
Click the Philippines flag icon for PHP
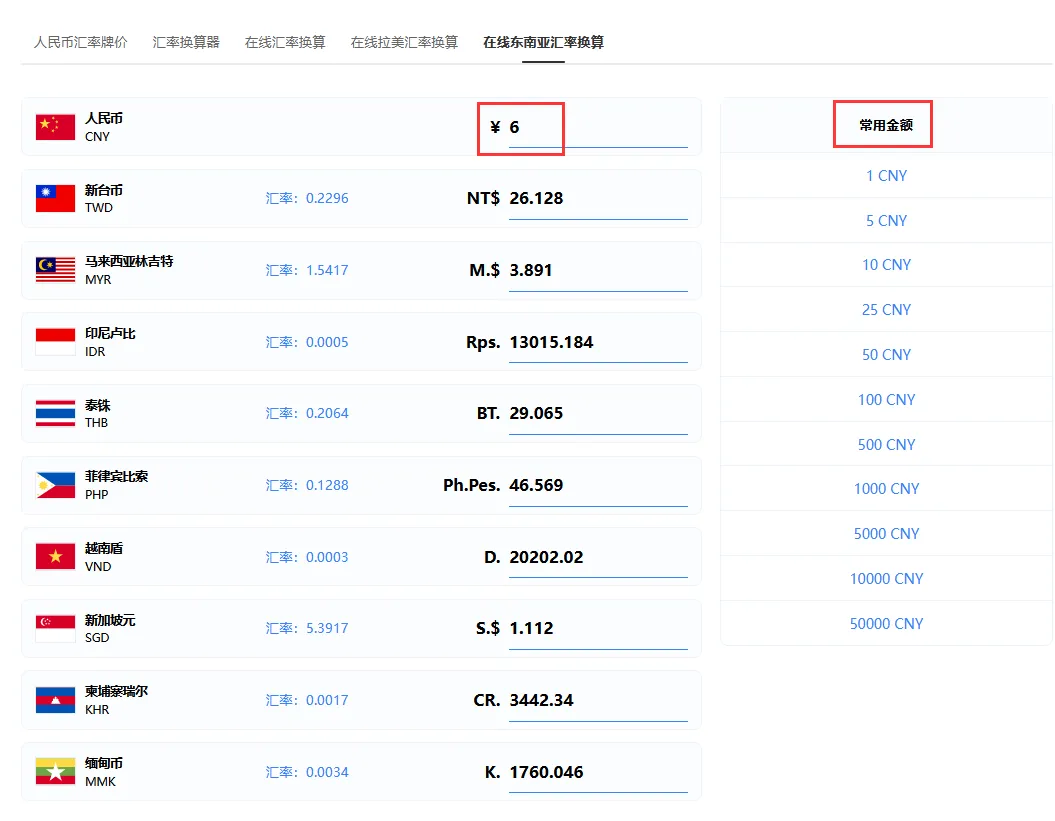(55, 485)
